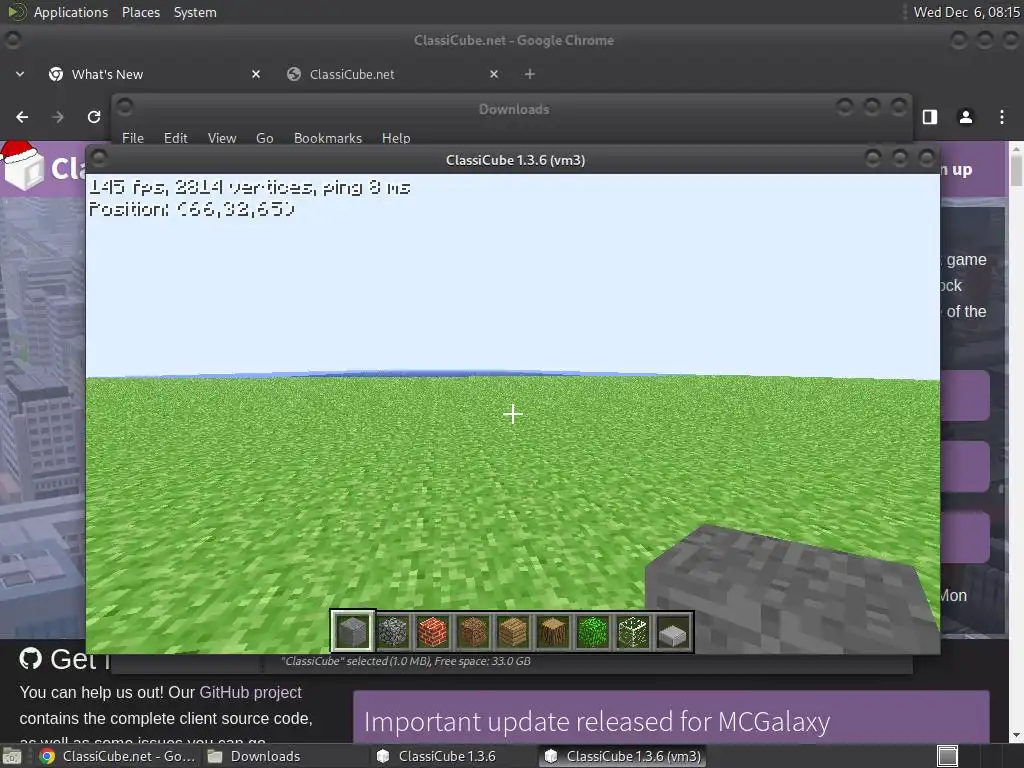The image size is (1024, 768).
Task: Expand Chrome tab search chevron
Action: [x=20, y=74]
